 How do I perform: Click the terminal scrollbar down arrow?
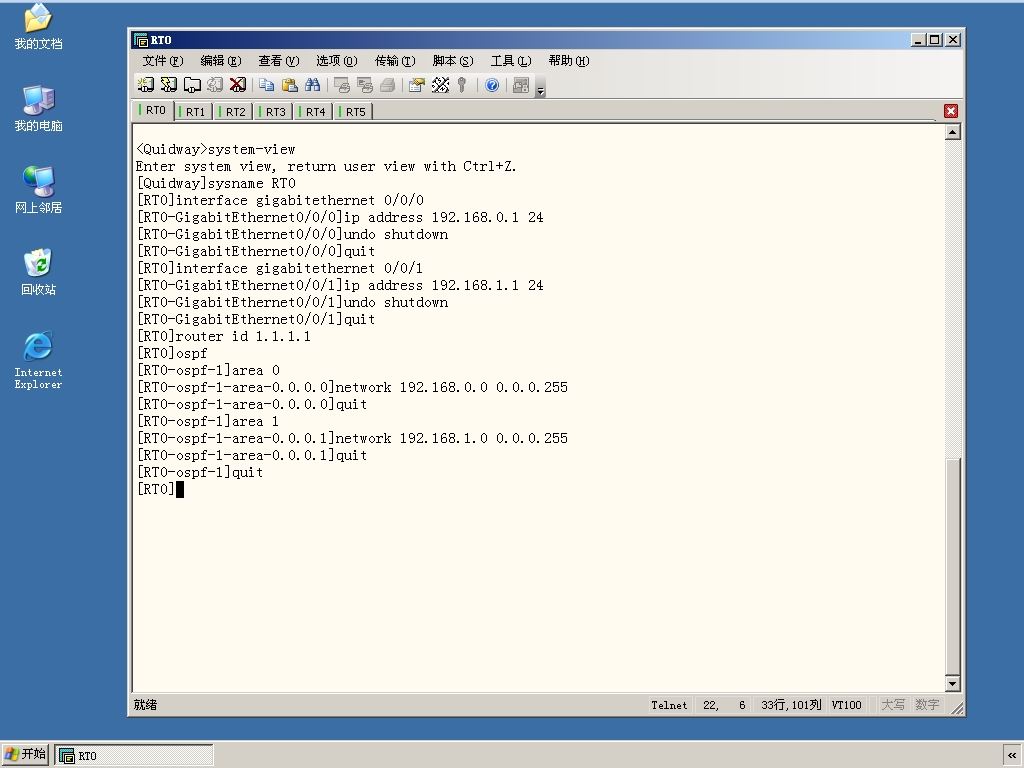[x=953, y=684]
